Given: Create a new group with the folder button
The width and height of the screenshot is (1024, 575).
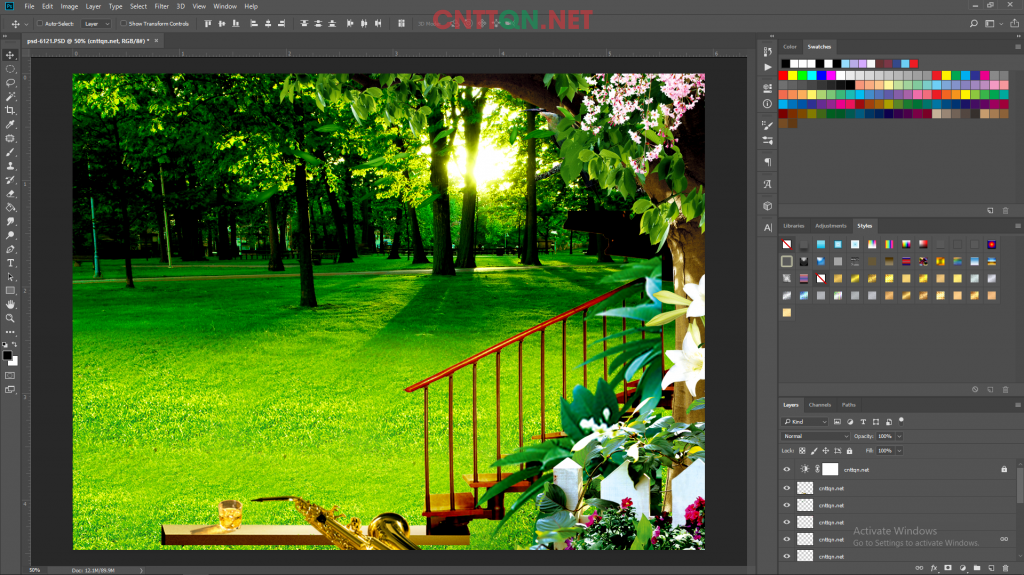Looking at the screenshot, I should [x=977, y=568].
